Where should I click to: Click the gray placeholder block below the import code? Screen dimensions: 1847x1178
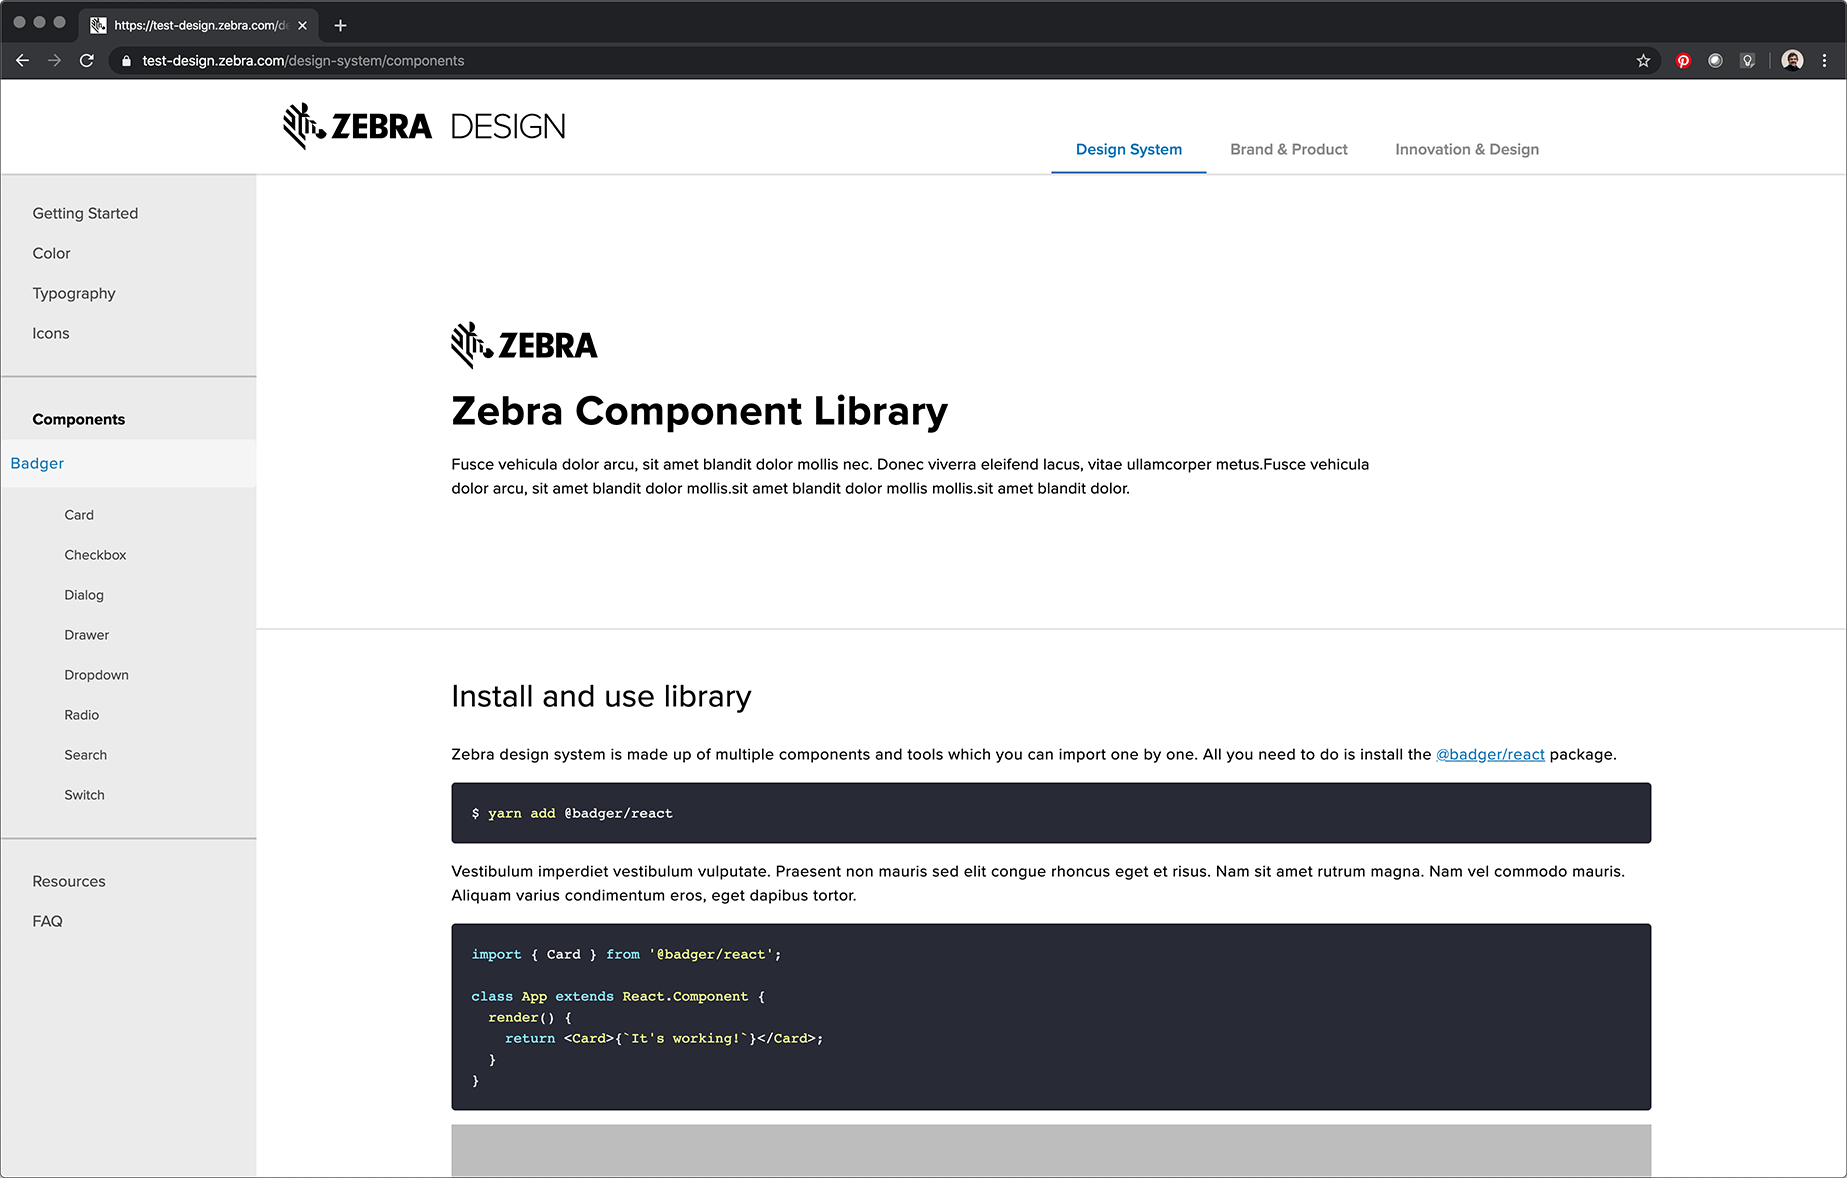(x=1051, y=1151)
